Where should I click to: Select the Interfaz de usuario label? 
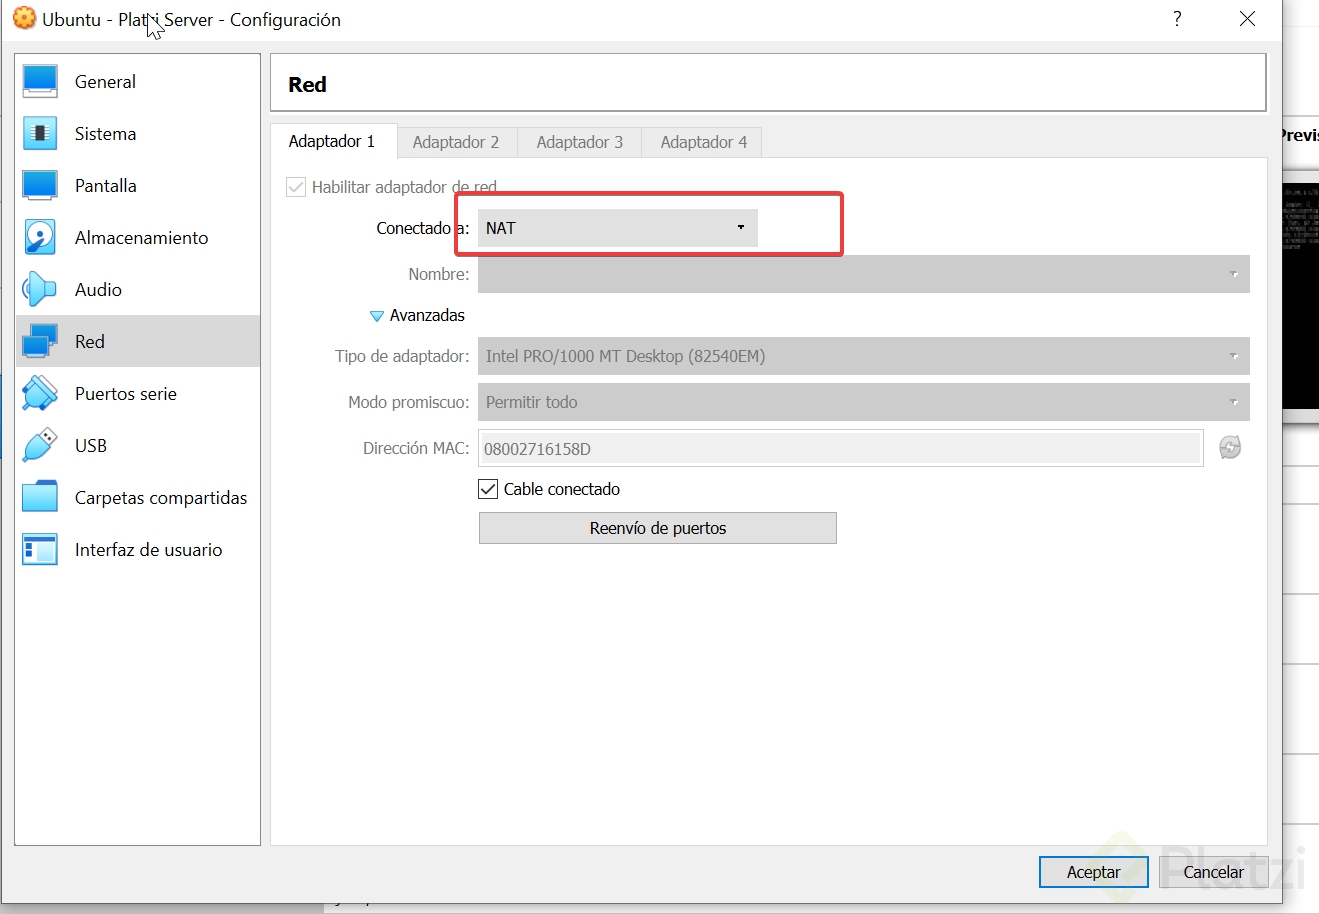tap(149, 550)
